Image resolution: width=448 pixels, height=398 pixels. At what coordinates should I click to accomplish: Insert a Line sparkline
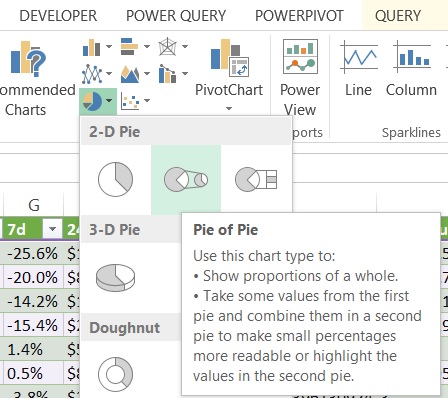coord(358,69)
